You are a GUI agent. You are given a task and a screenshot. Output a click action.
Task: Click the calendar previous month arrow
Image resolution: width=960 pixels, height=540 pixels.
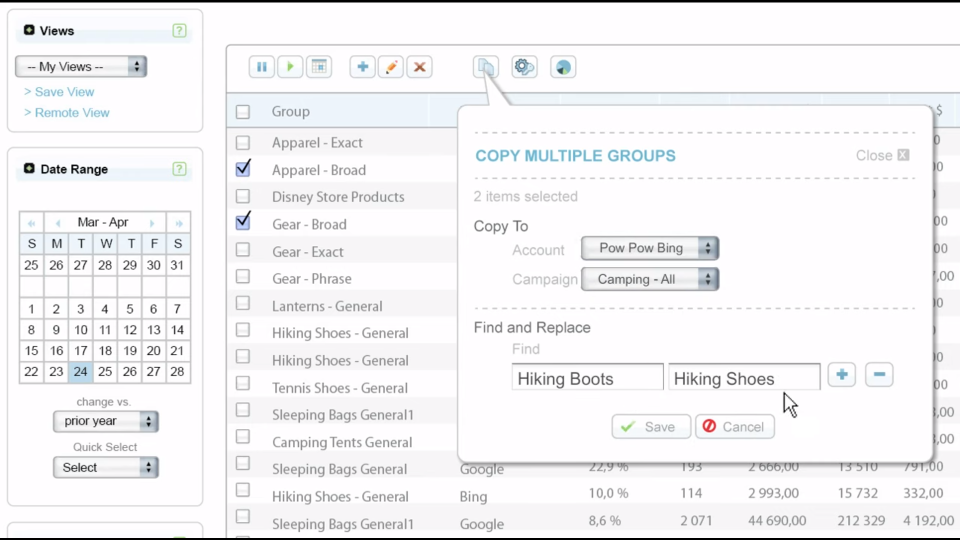[x=58, y=223]
